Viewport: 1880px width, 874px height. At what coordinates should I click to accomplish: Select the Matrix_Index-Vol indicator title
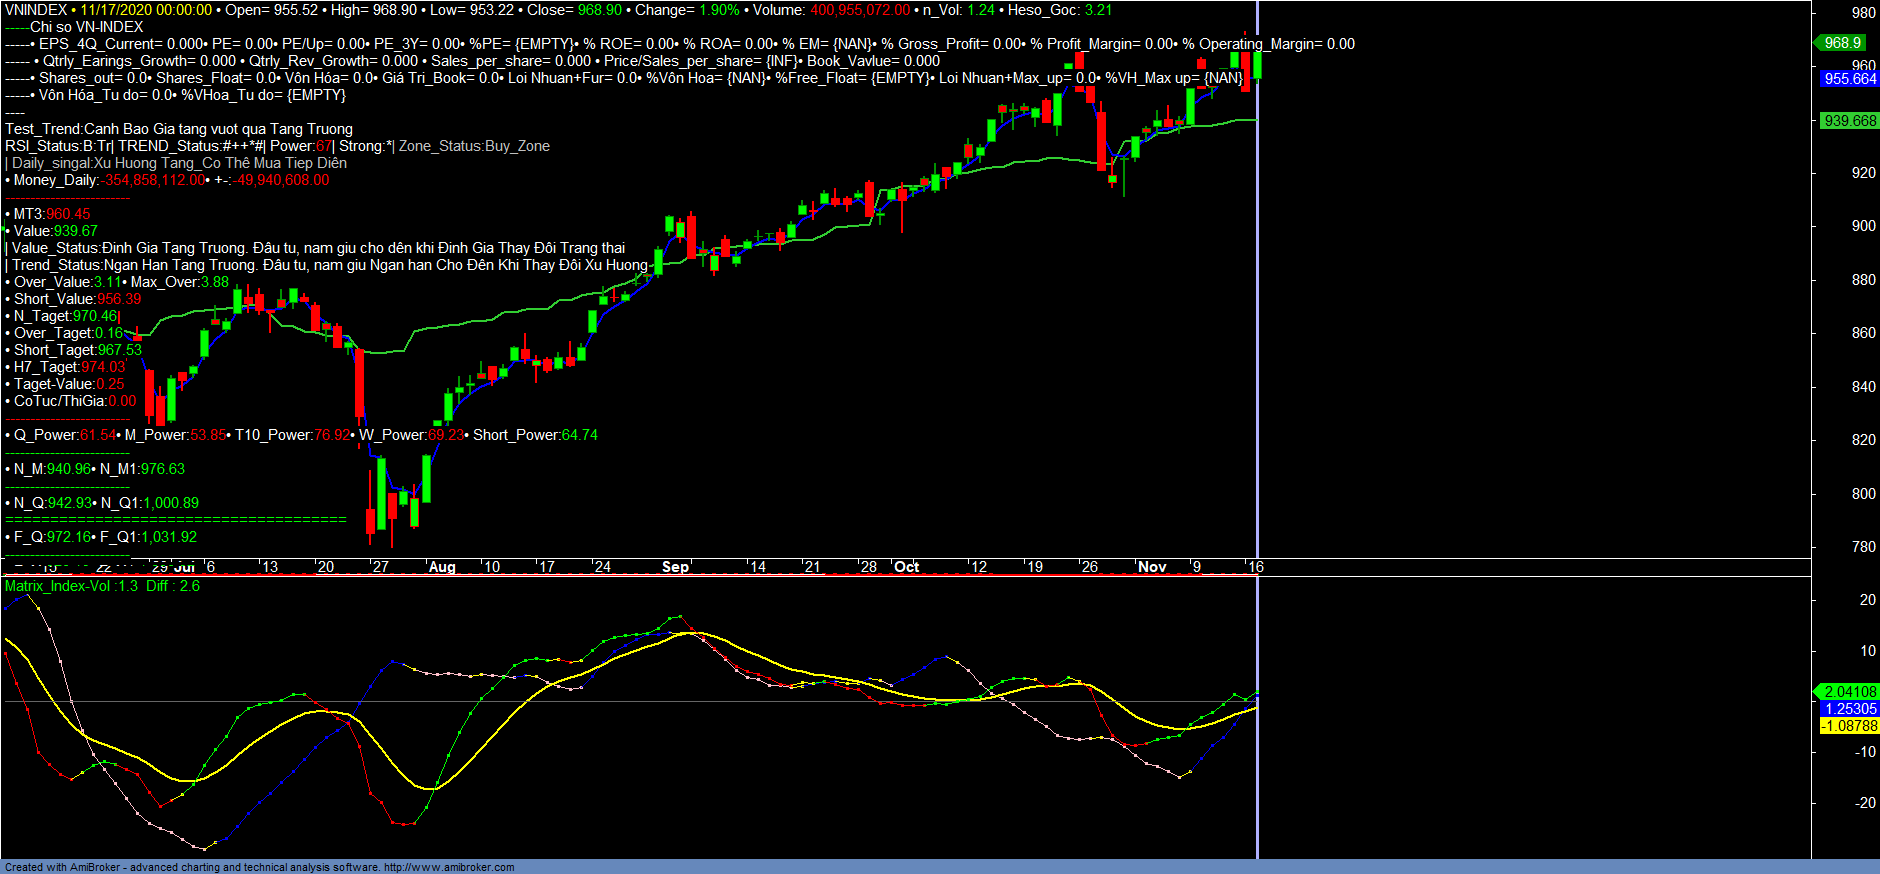click(71, 586)
